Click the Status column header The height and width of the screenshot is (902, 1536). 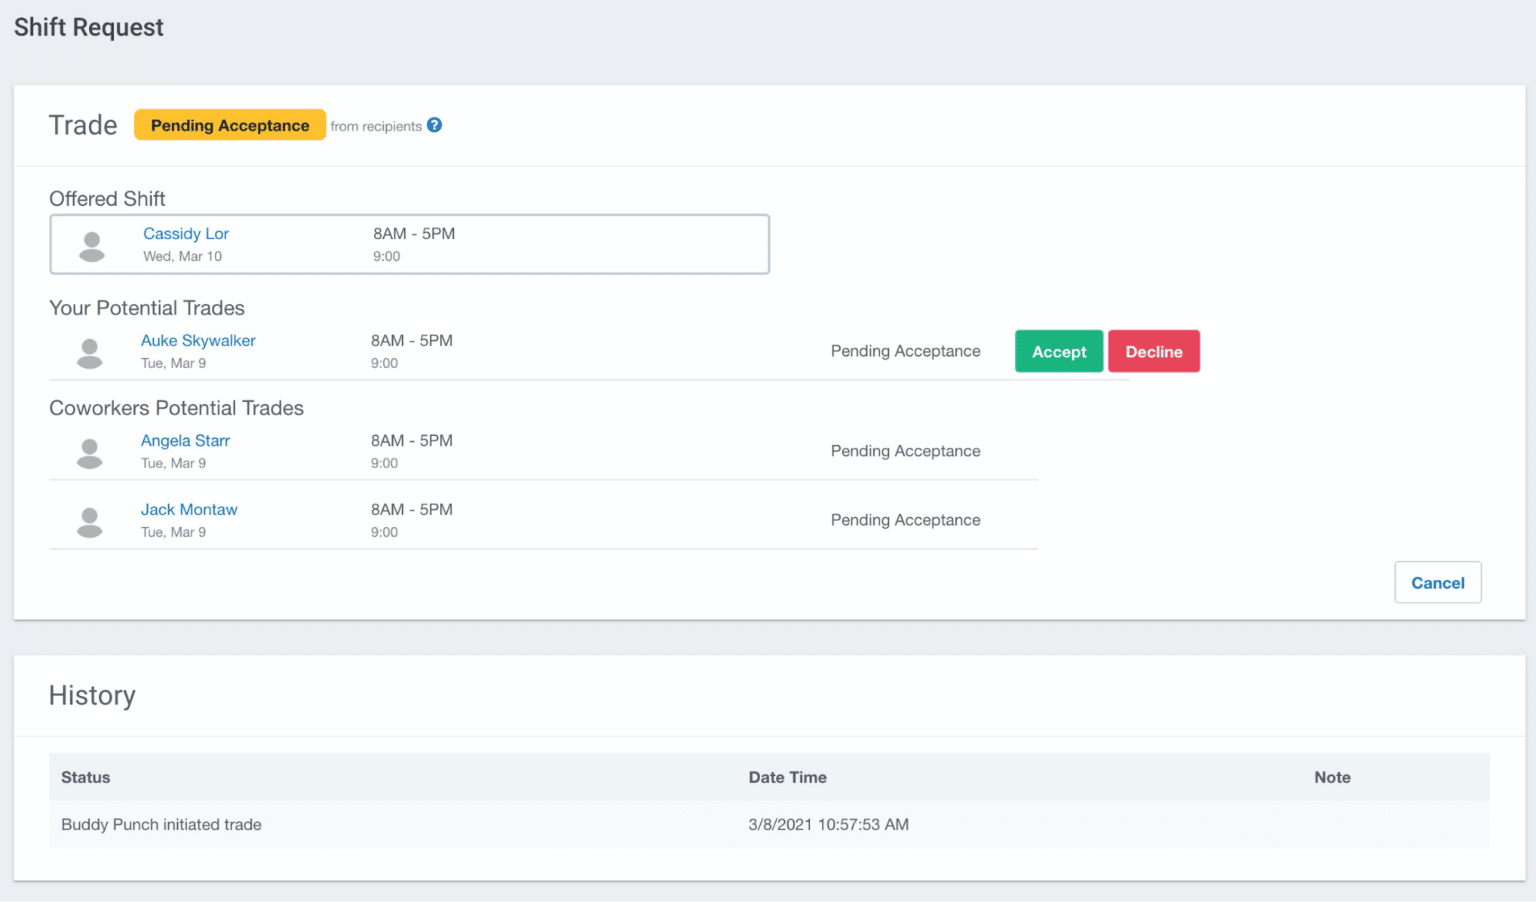click(x=85, y=777)
